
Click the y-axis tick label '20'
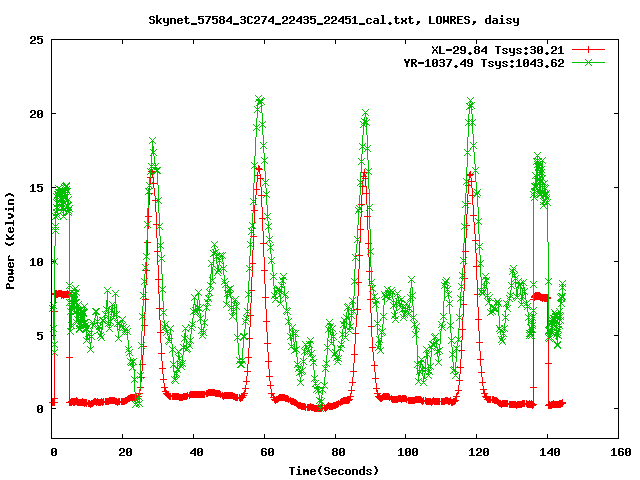(36, 114)
